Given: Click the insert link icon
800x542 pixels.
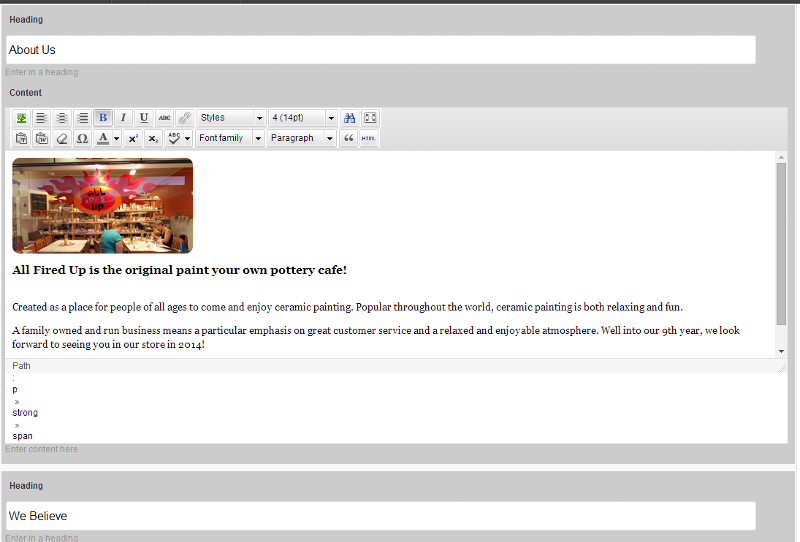Looking at the screenshot, I should point(184,118).
